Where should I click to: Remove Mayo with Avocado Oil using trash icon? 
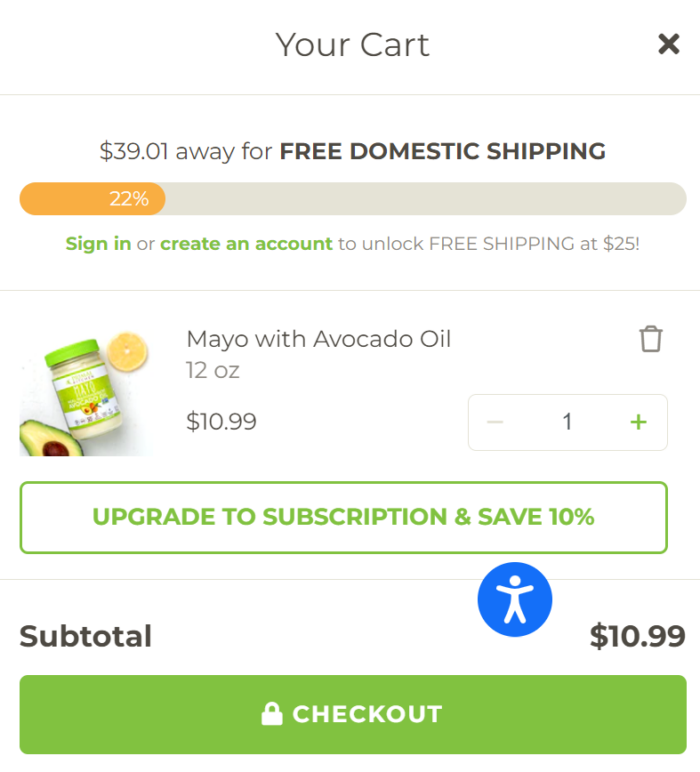[651, 339]
